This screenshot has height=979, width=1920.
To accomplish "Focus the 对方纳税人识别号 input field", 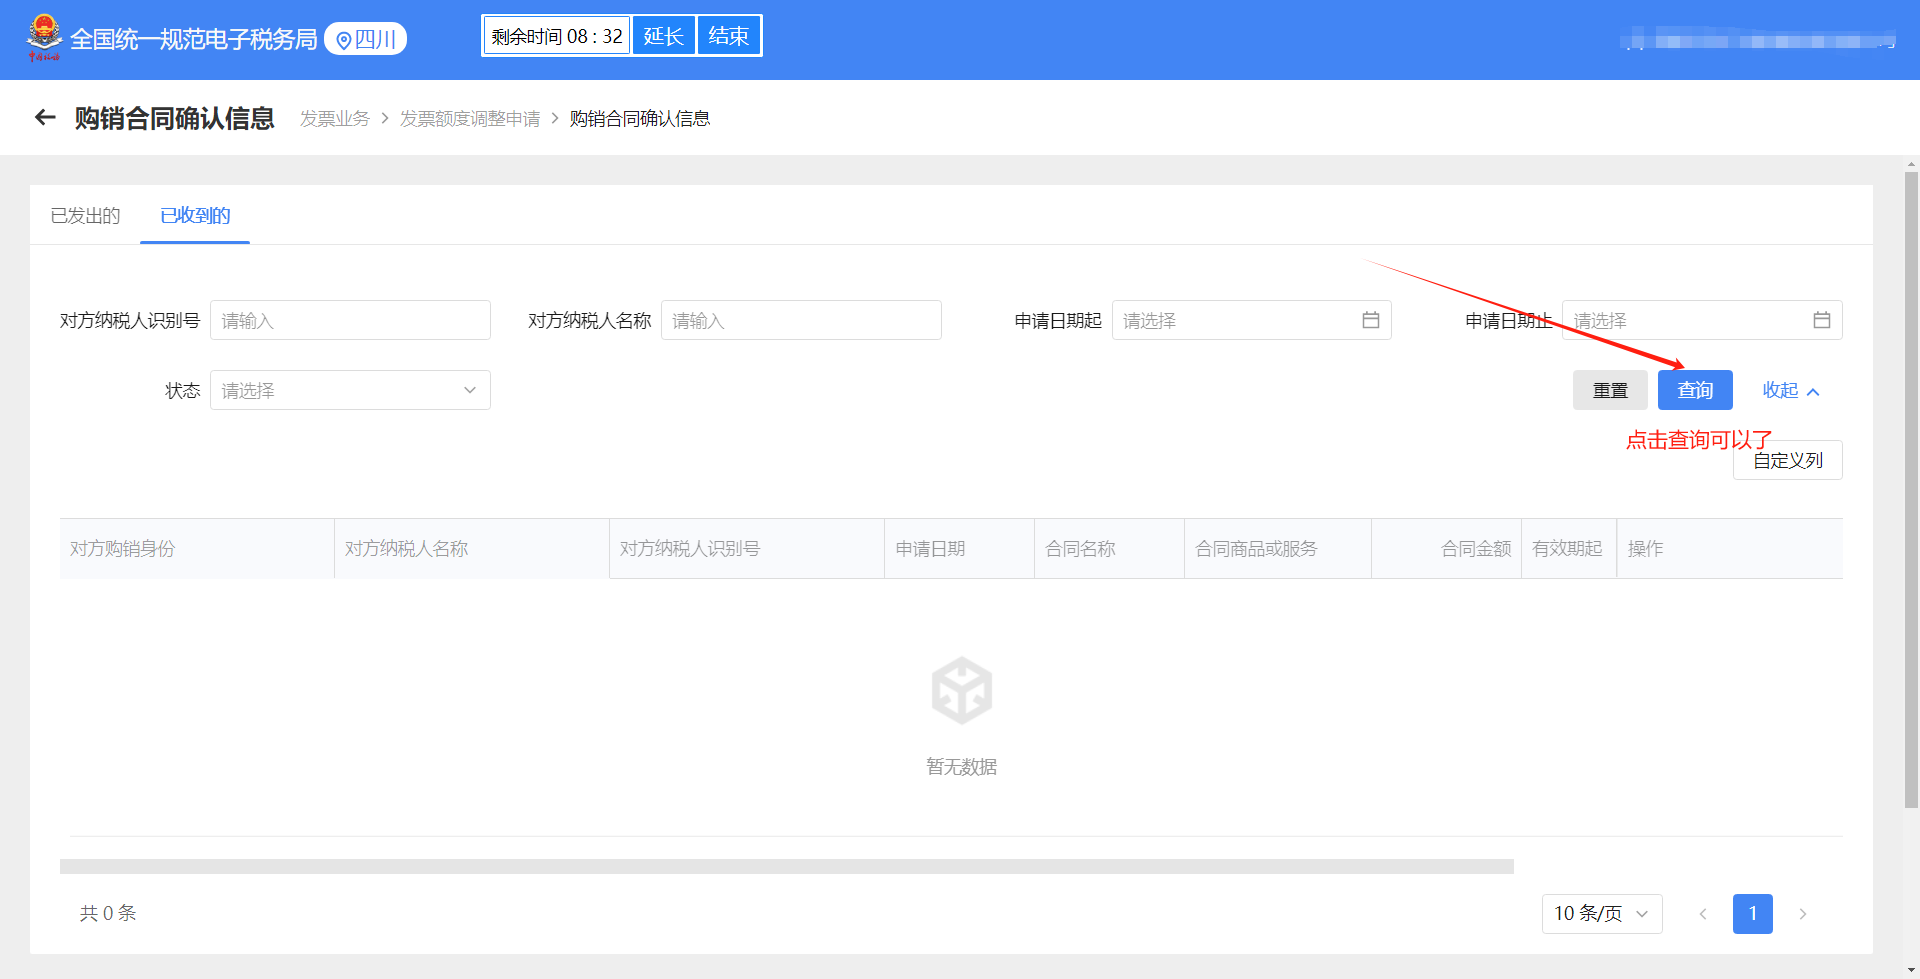I will (x=350, y=321).
